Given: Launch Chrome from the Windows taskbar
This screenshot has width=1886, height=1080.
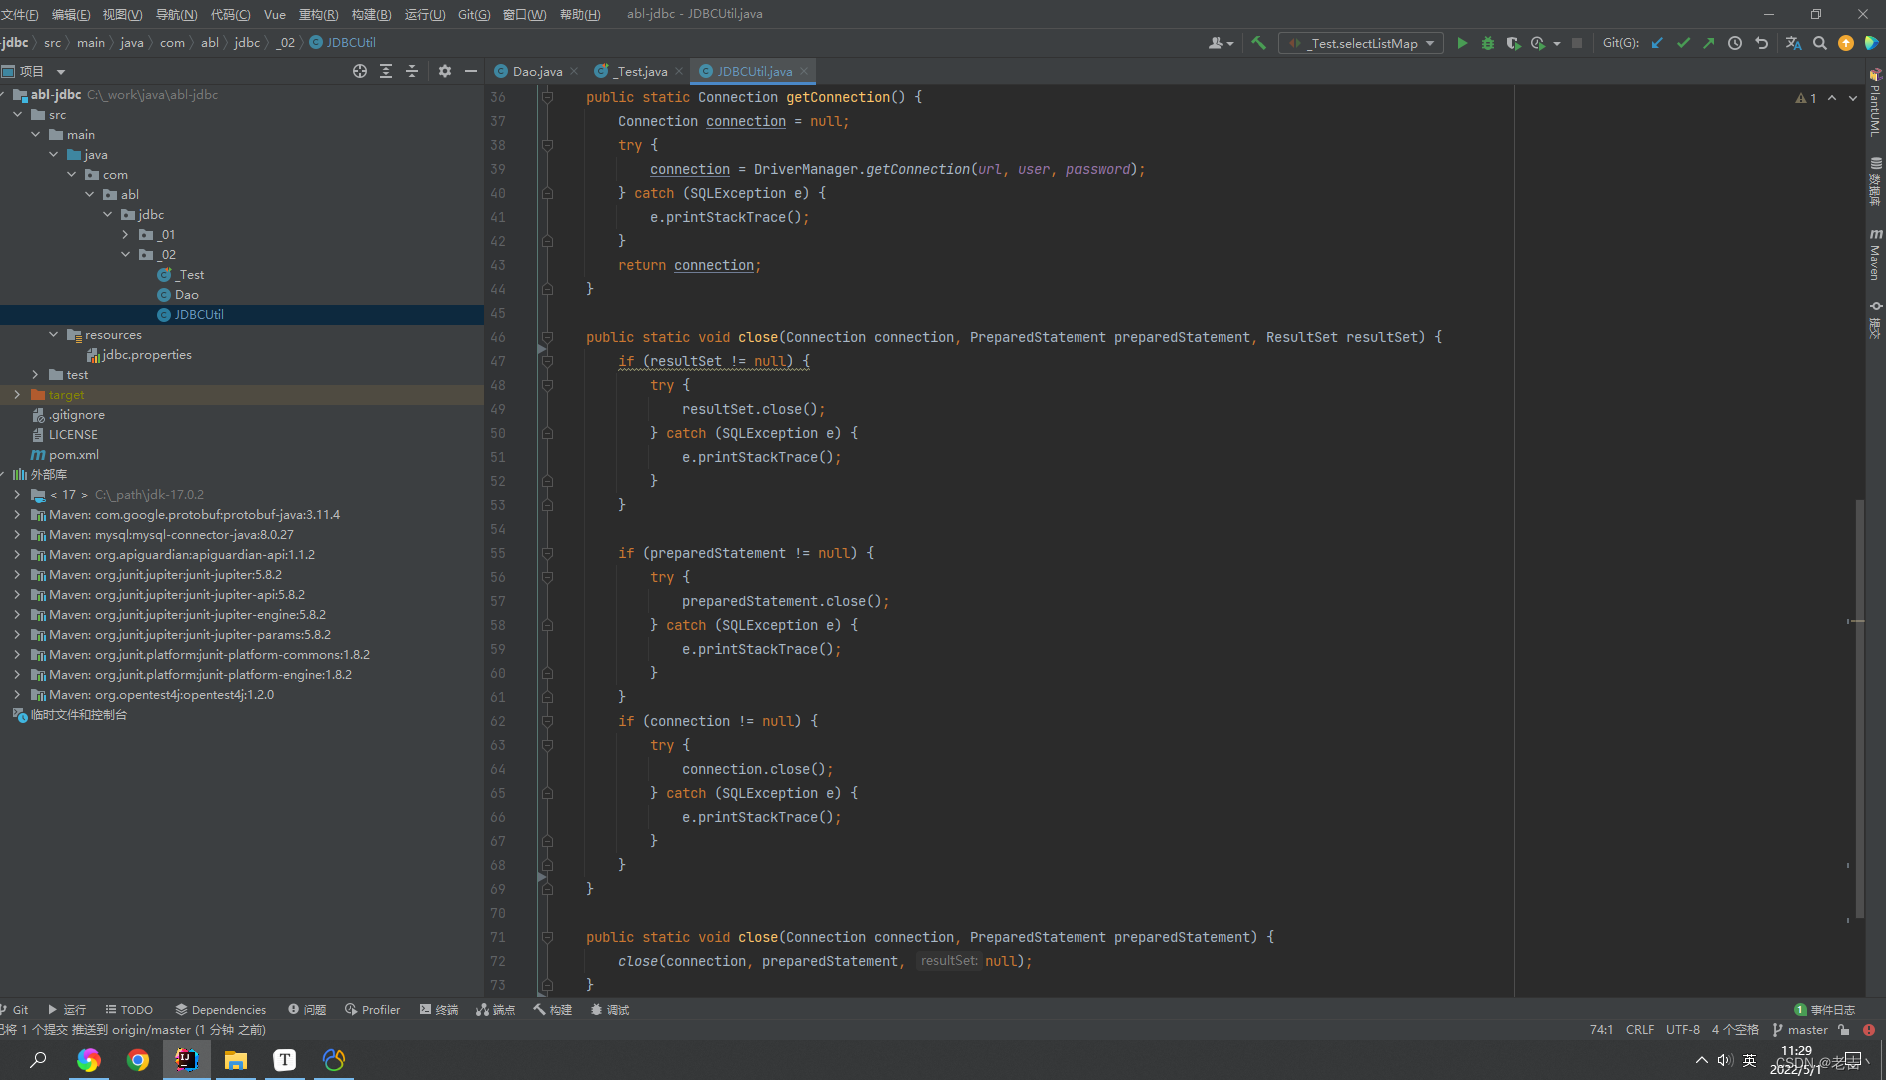Looking at the screenshot, I should click(x=137, y=1059).
